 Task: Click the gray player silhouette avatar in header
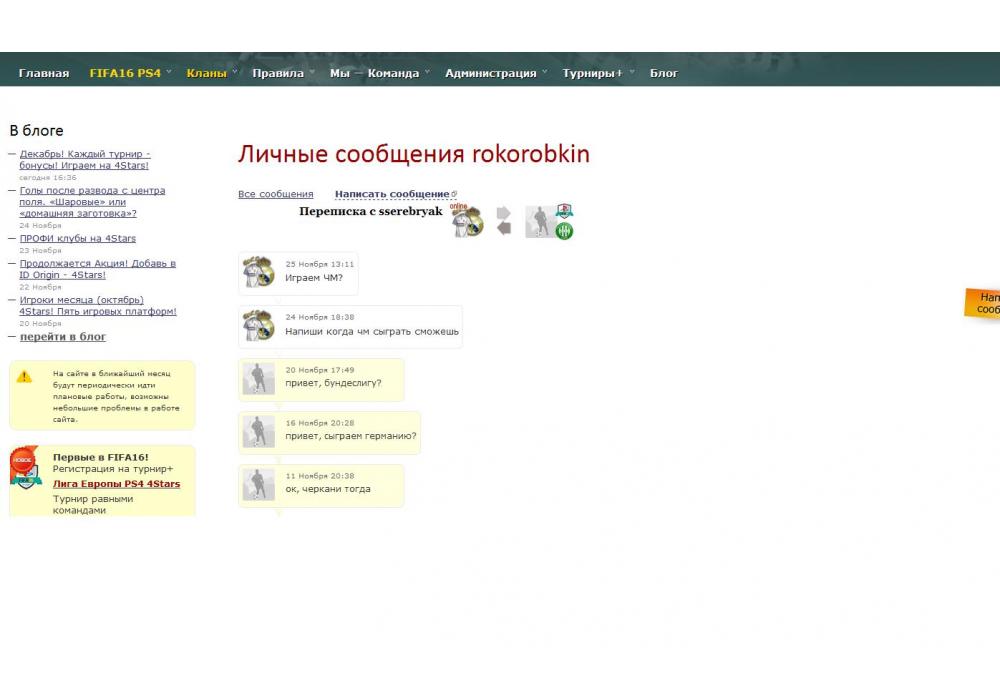(540, 222)
